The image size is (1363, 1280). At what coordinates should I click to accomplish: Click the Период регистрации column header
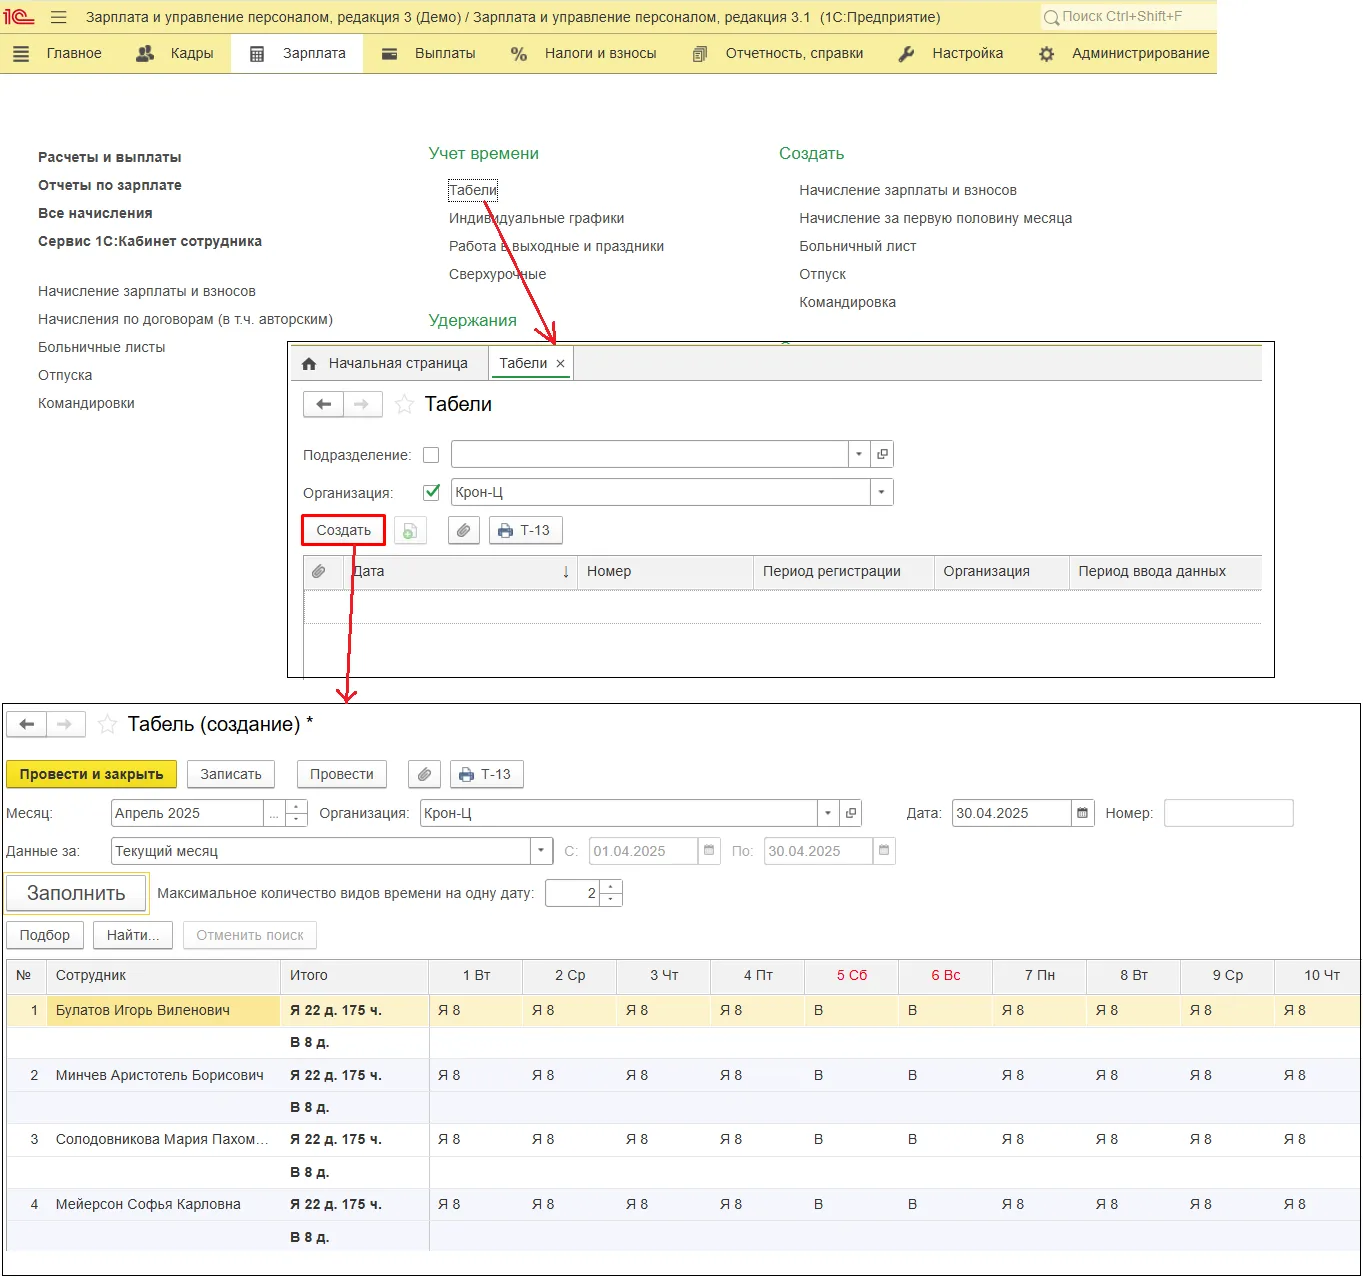point(842,571)
